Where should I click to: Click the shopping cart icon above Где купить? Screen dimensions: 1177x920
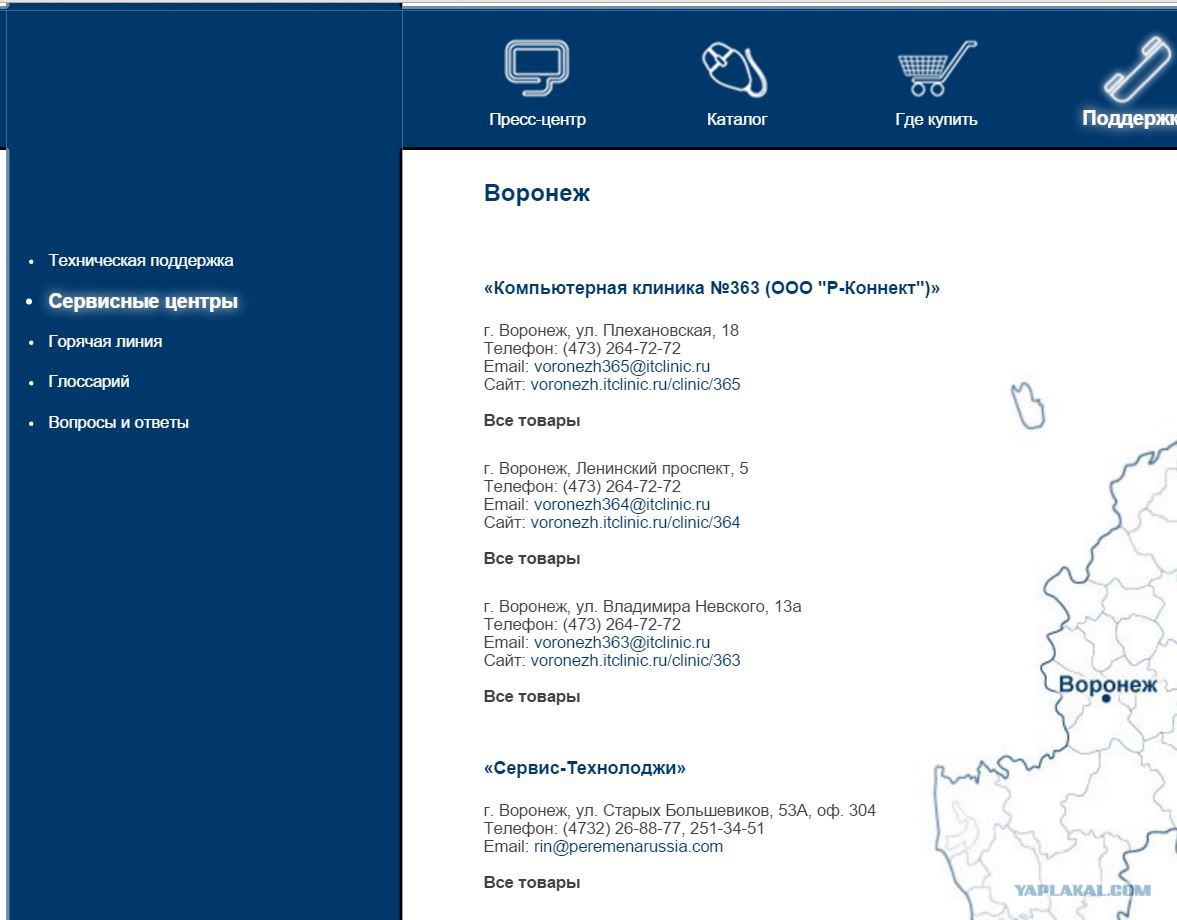[937, 68]
